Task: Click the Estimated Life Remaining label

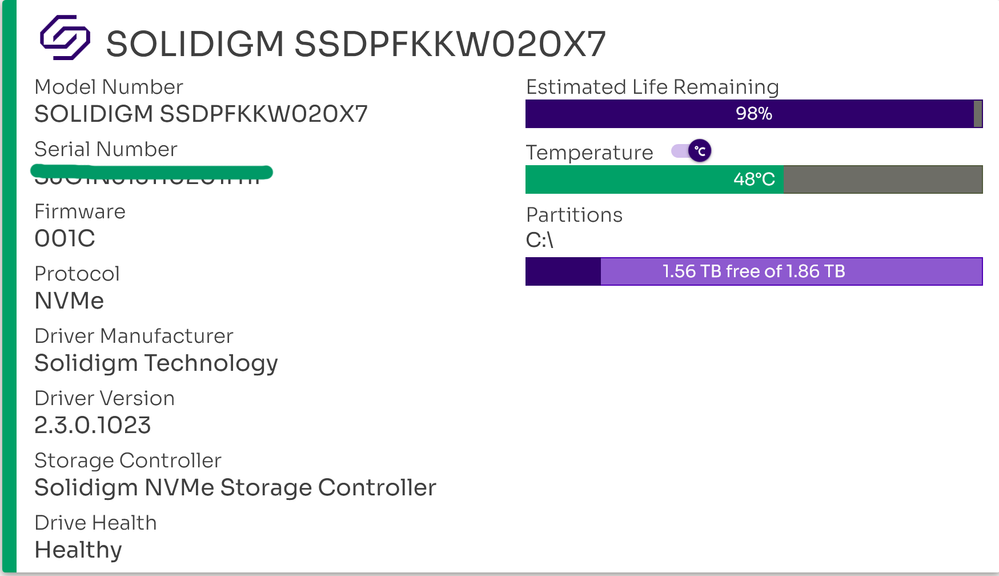Action: pos(652,87)
